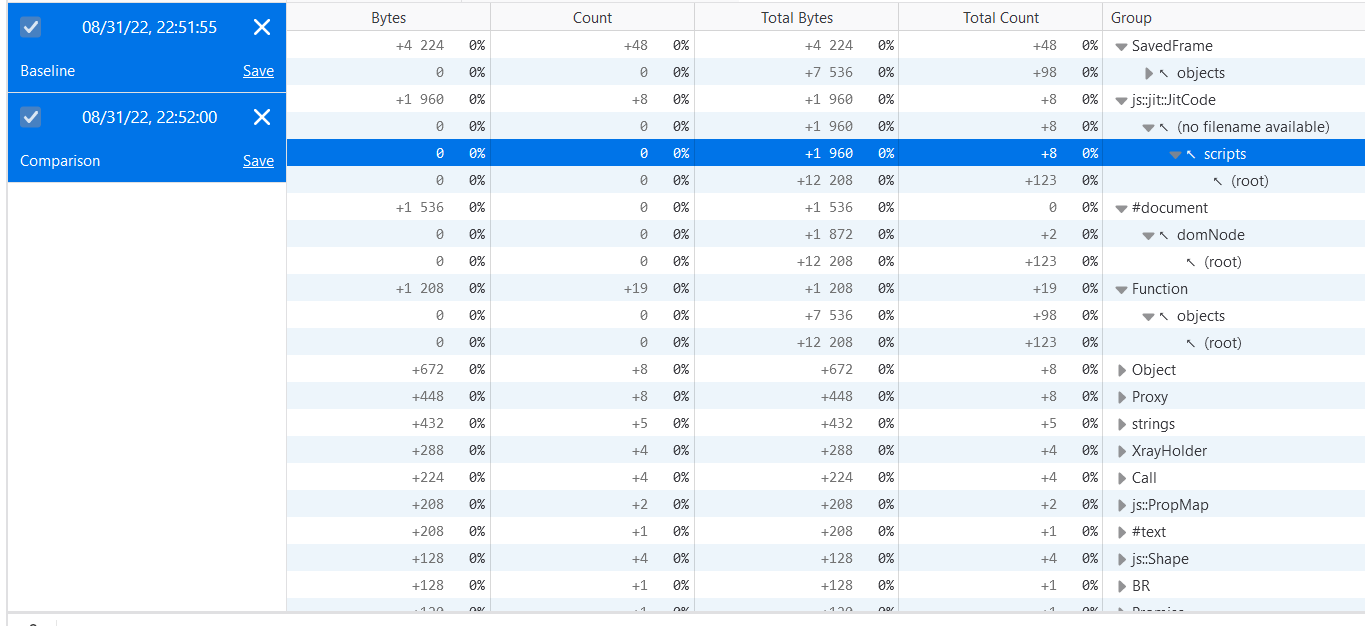
Task: Click the +48 count value for SavedFrame
Action: pos(635,46)
